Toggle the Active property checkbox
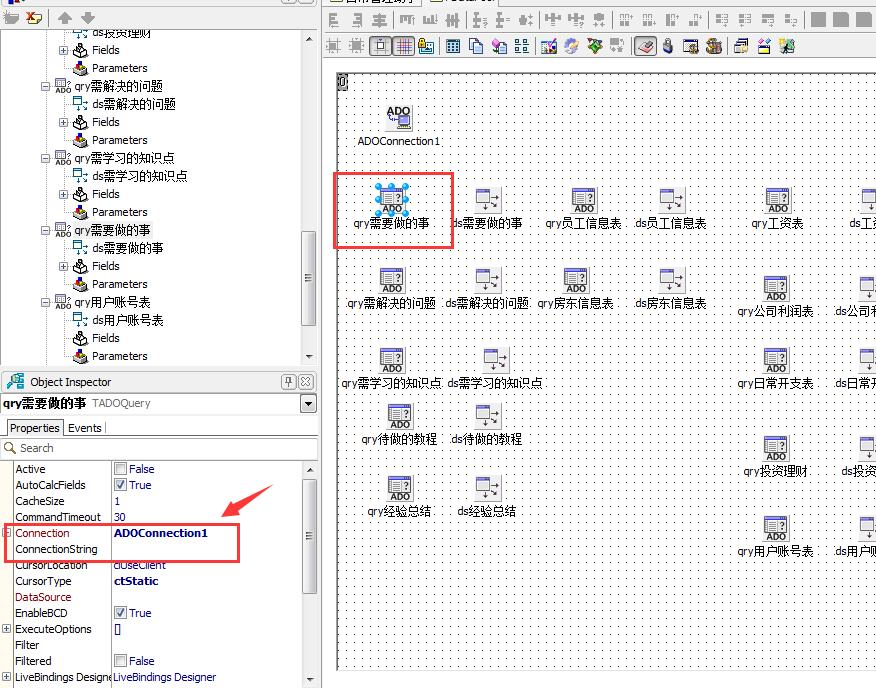This screenshot has width=876, height=688. pos(120,468)
